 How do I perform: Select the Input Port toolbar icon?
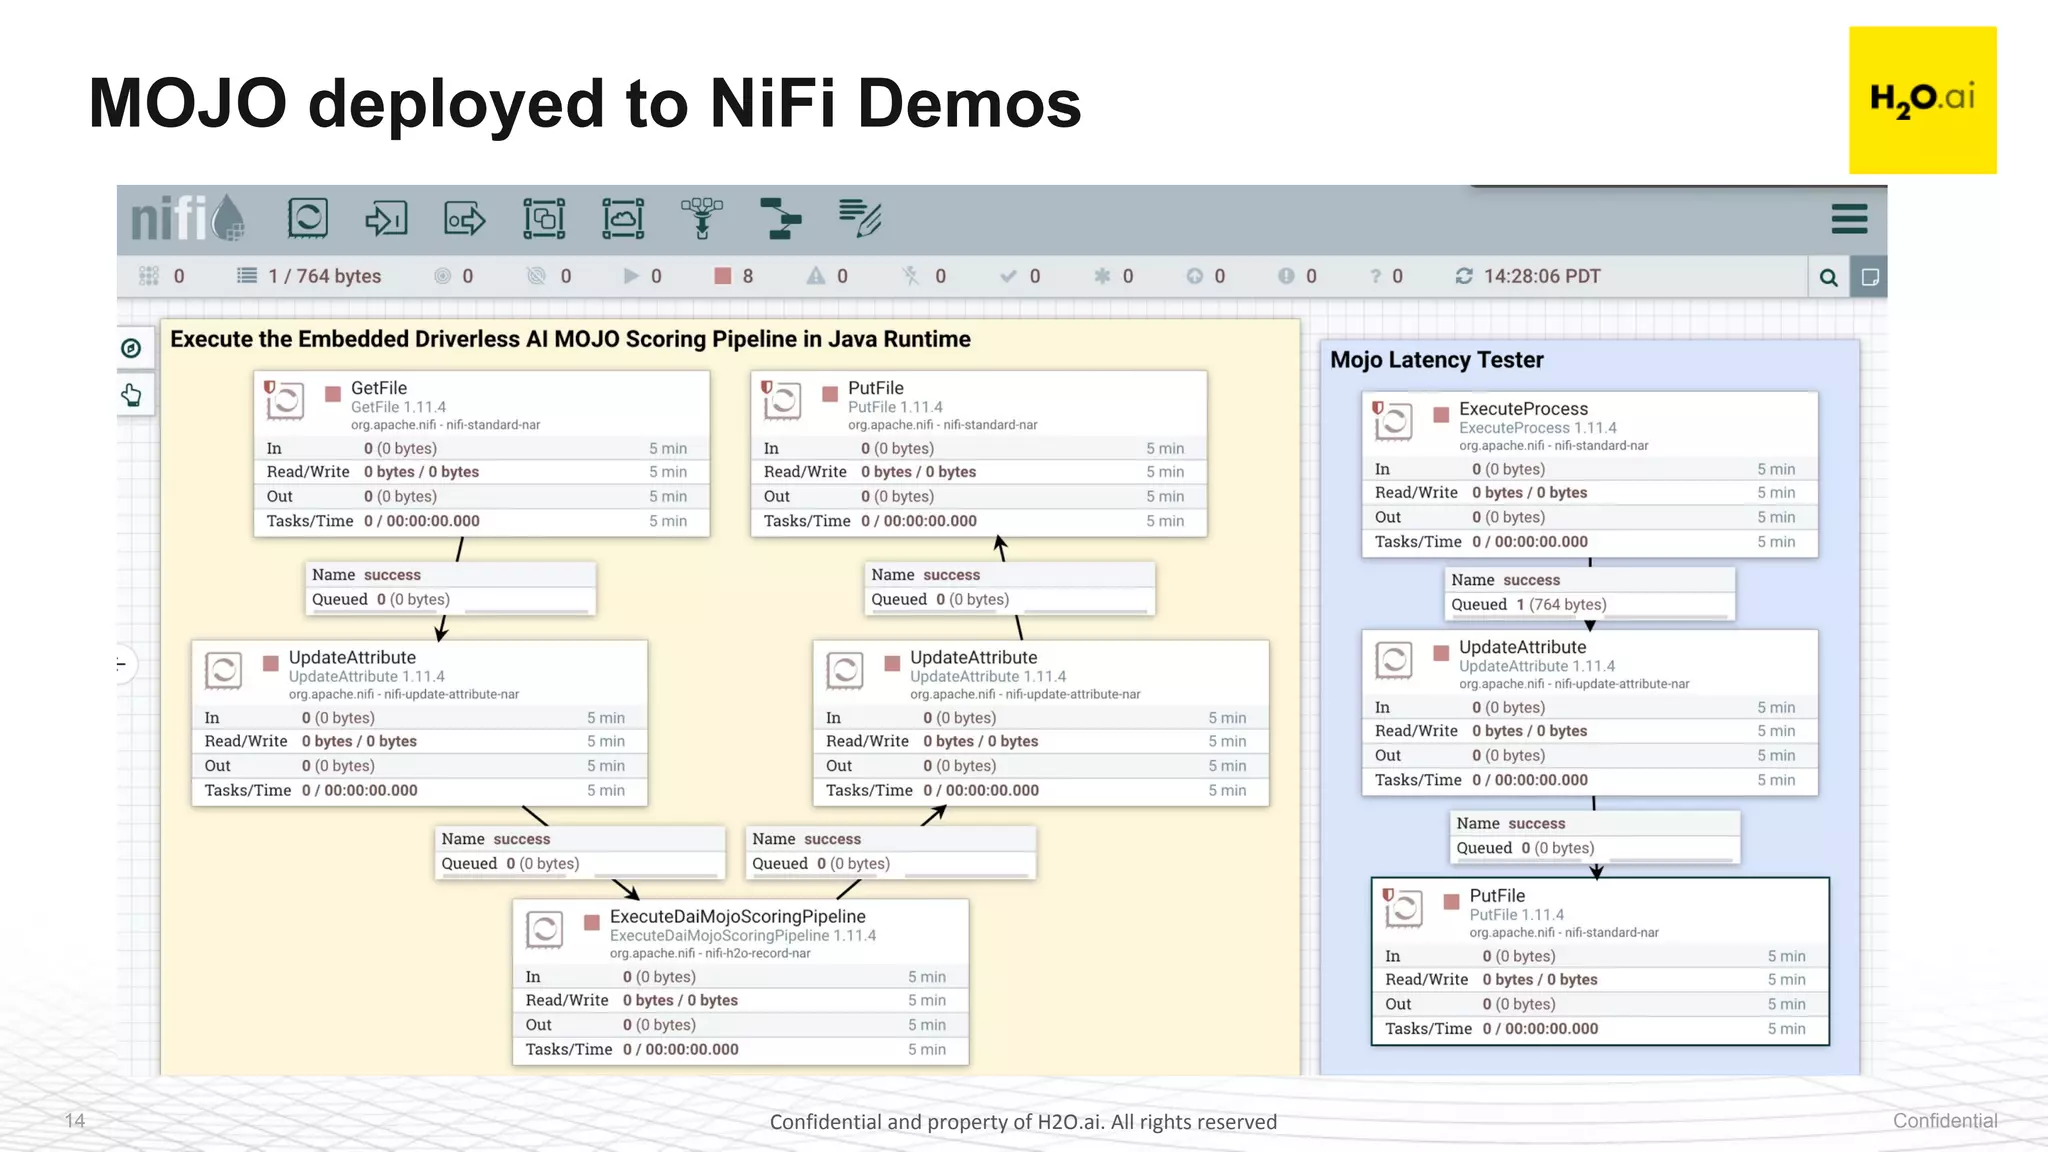pyautogui.click(x=386, y=218)
